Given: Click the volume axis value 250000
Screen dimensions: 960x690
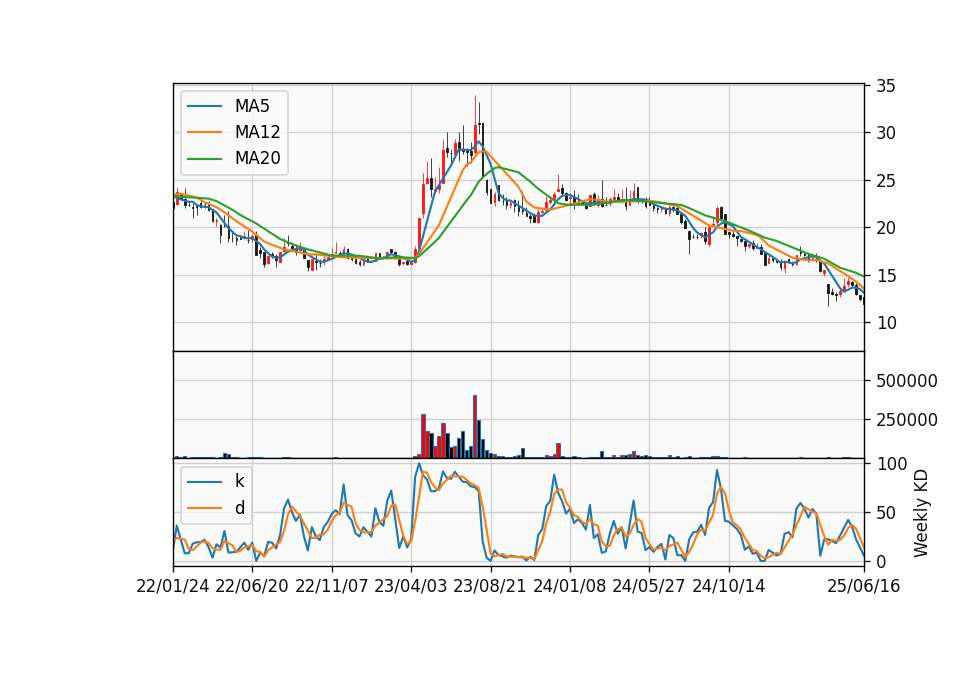Looking at the screenshot, I should (907, 420).
